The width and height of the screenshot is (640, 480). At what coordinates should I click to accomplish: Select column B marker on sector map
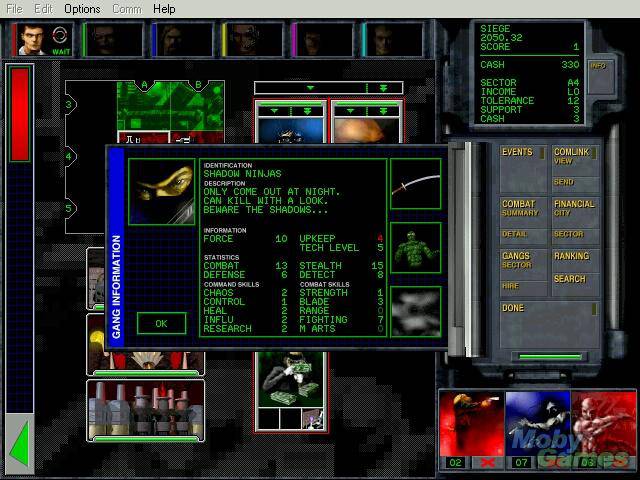pos(198,85)
